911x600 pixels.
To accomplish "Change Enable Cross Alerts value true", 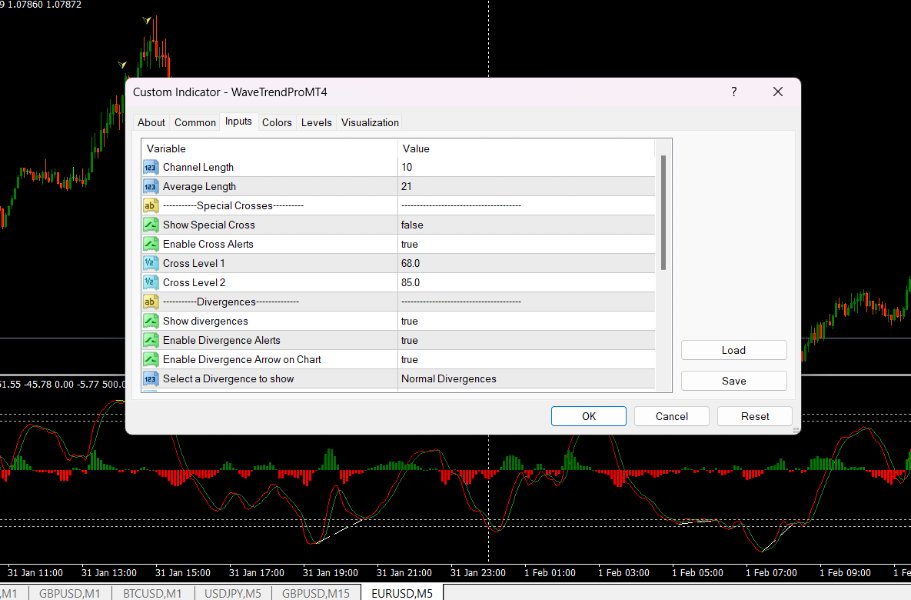I will tap(526, 244).
